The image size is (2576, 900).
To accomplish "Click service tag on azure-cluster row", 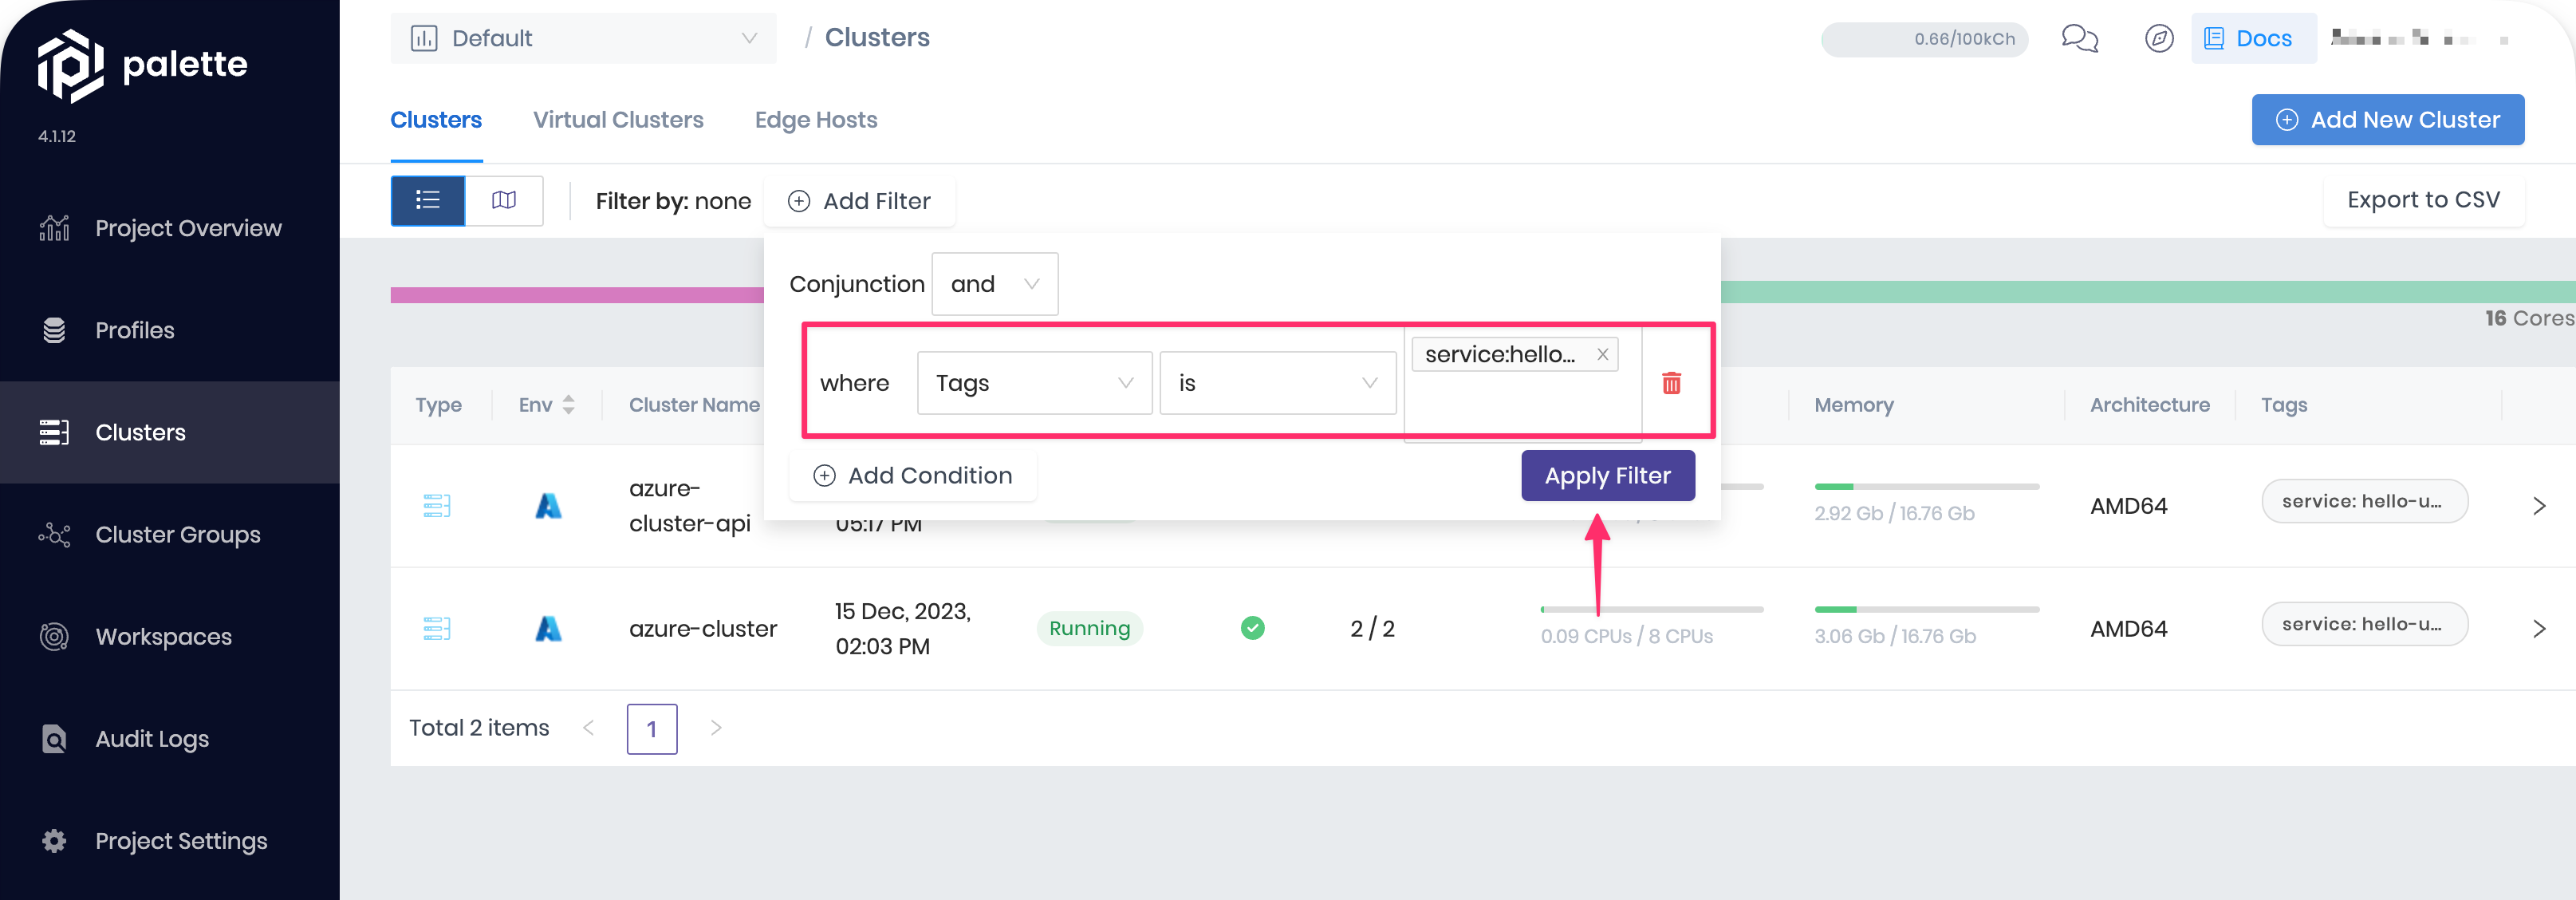I will click(2364, 624).
